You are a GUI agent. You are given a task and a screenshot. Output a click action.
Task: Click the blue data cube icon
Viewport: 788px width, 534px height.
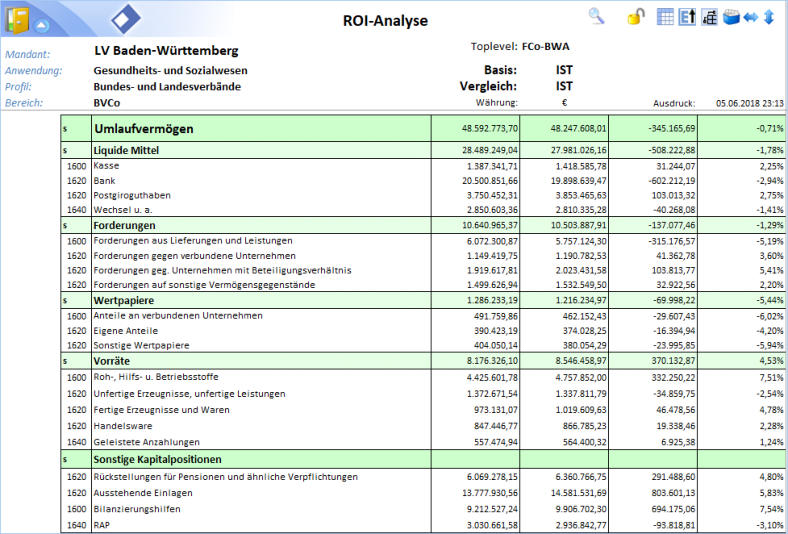point(730,16)
